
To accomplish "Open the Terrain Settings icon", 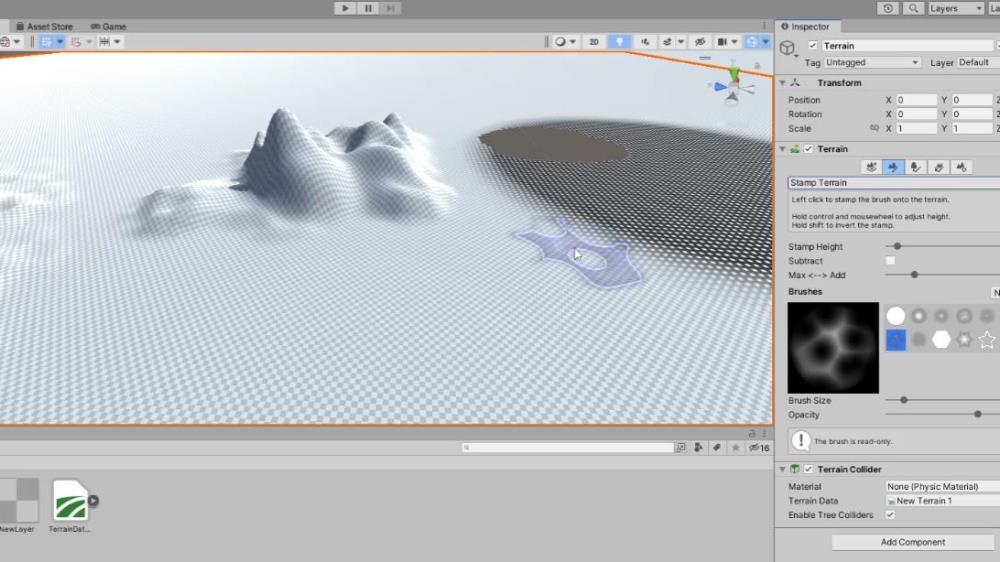I will click(x=962, y=167).
